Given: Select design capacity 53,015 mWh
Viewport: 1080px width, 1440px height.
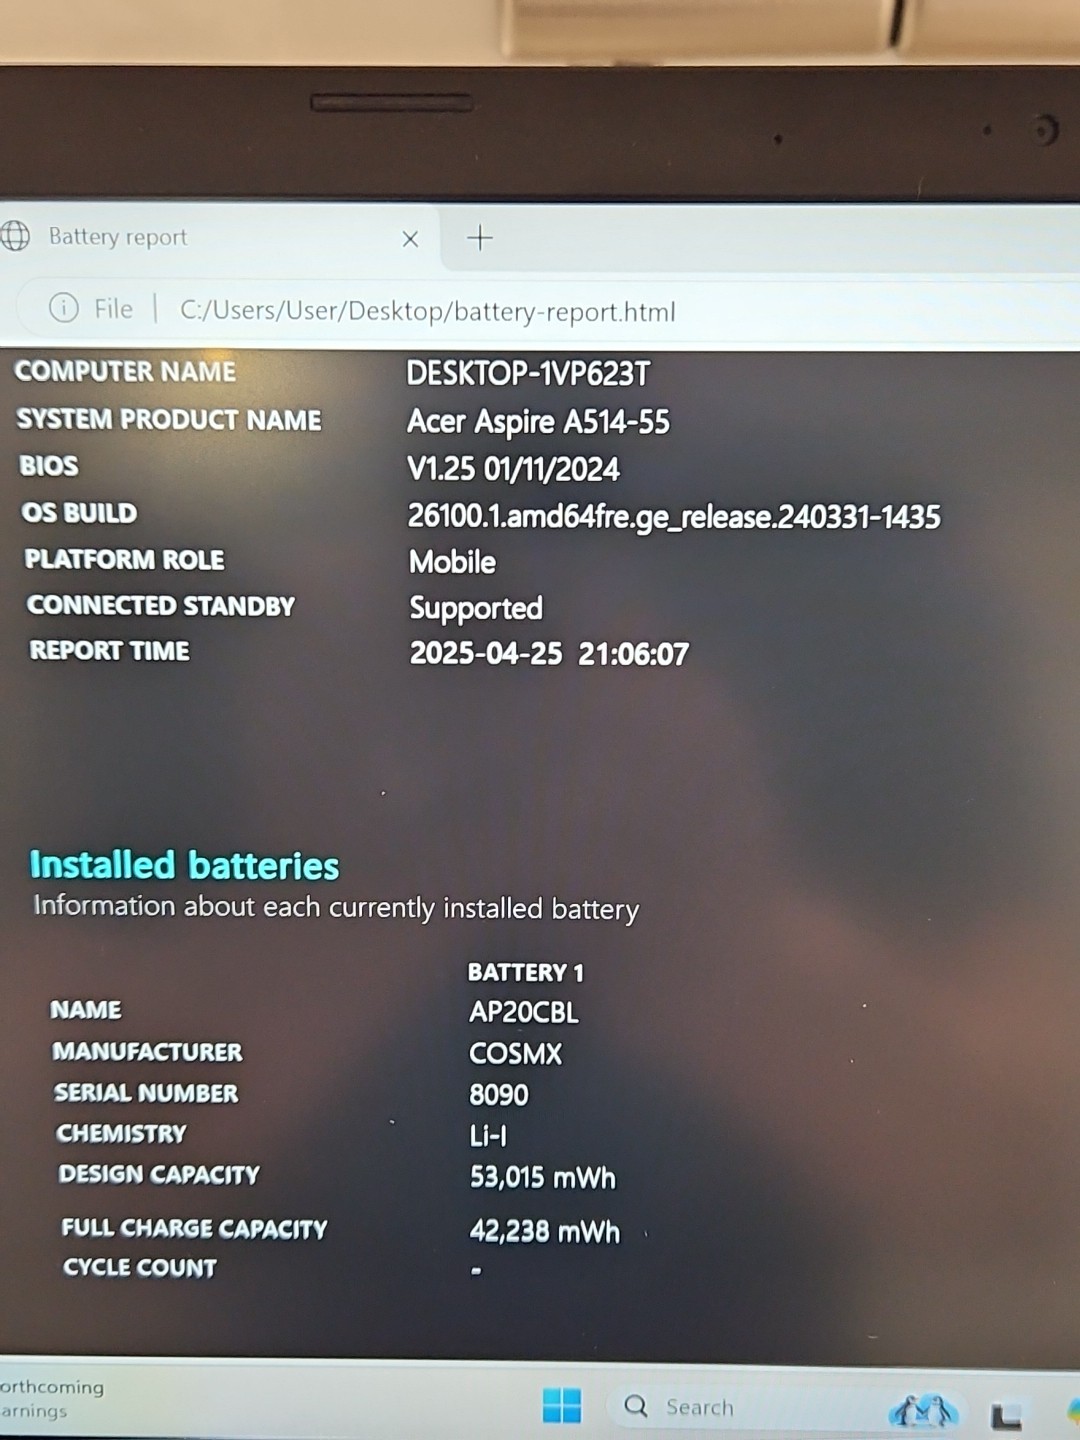Looking at the screenshot, I should [543, 1177].
